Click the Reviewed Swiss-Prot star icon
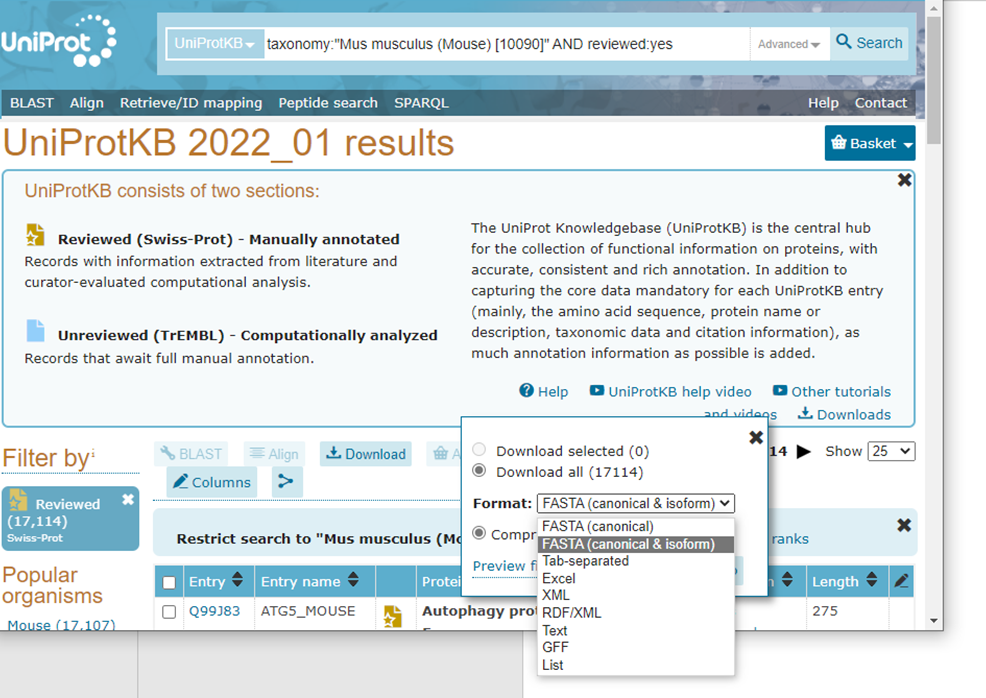 pyautogui.click(x=35, y=235)
